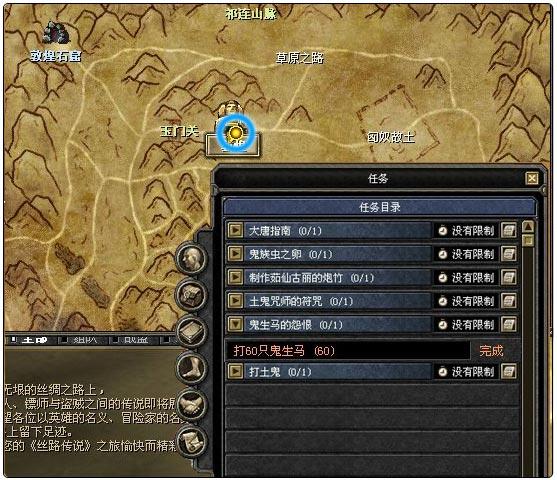Image resolution: width=557 pixels, height=480 pixels.
Task: Expand the 鬼族虫之卵 quest entry
Action: point(235,254)
